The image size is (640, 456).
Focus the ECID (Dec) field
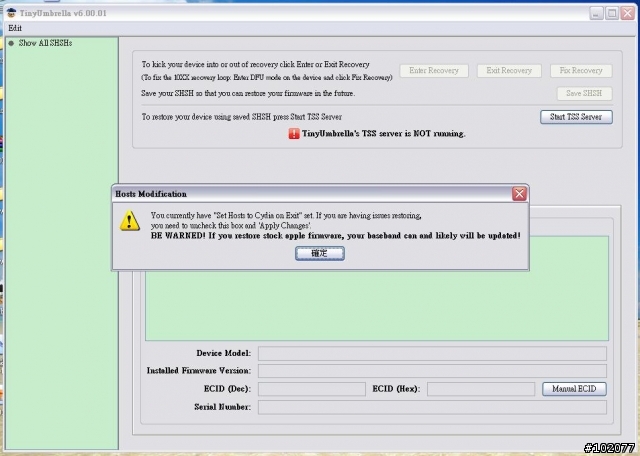[312, 389]
